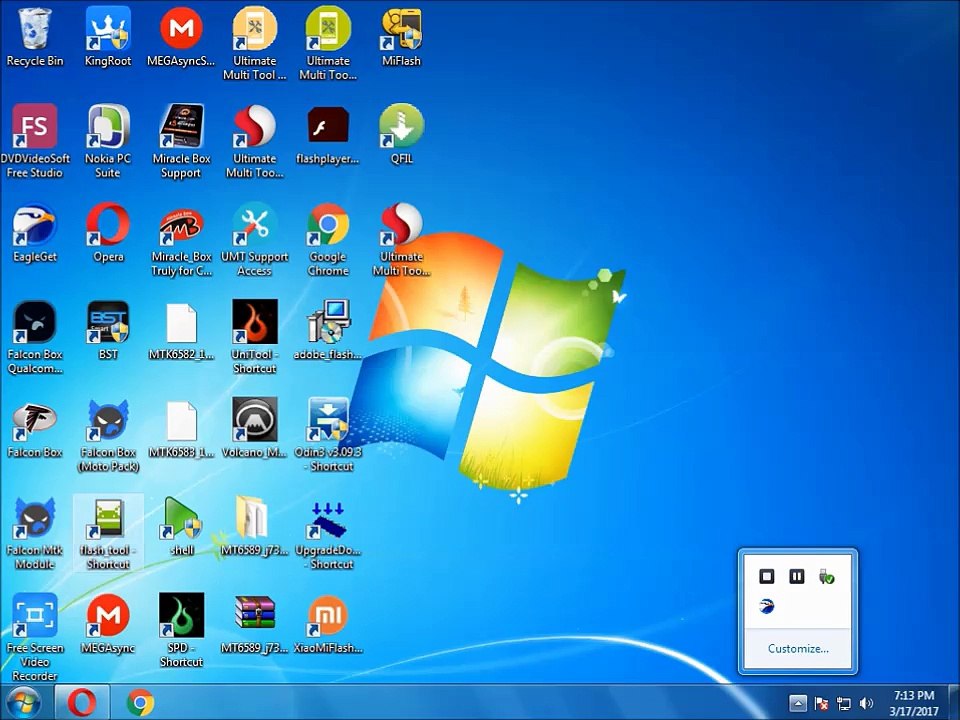This screenshot has width=960, height=720.
Task: Click the MEGAsyncS... installer icon
Action: (181, 37)
